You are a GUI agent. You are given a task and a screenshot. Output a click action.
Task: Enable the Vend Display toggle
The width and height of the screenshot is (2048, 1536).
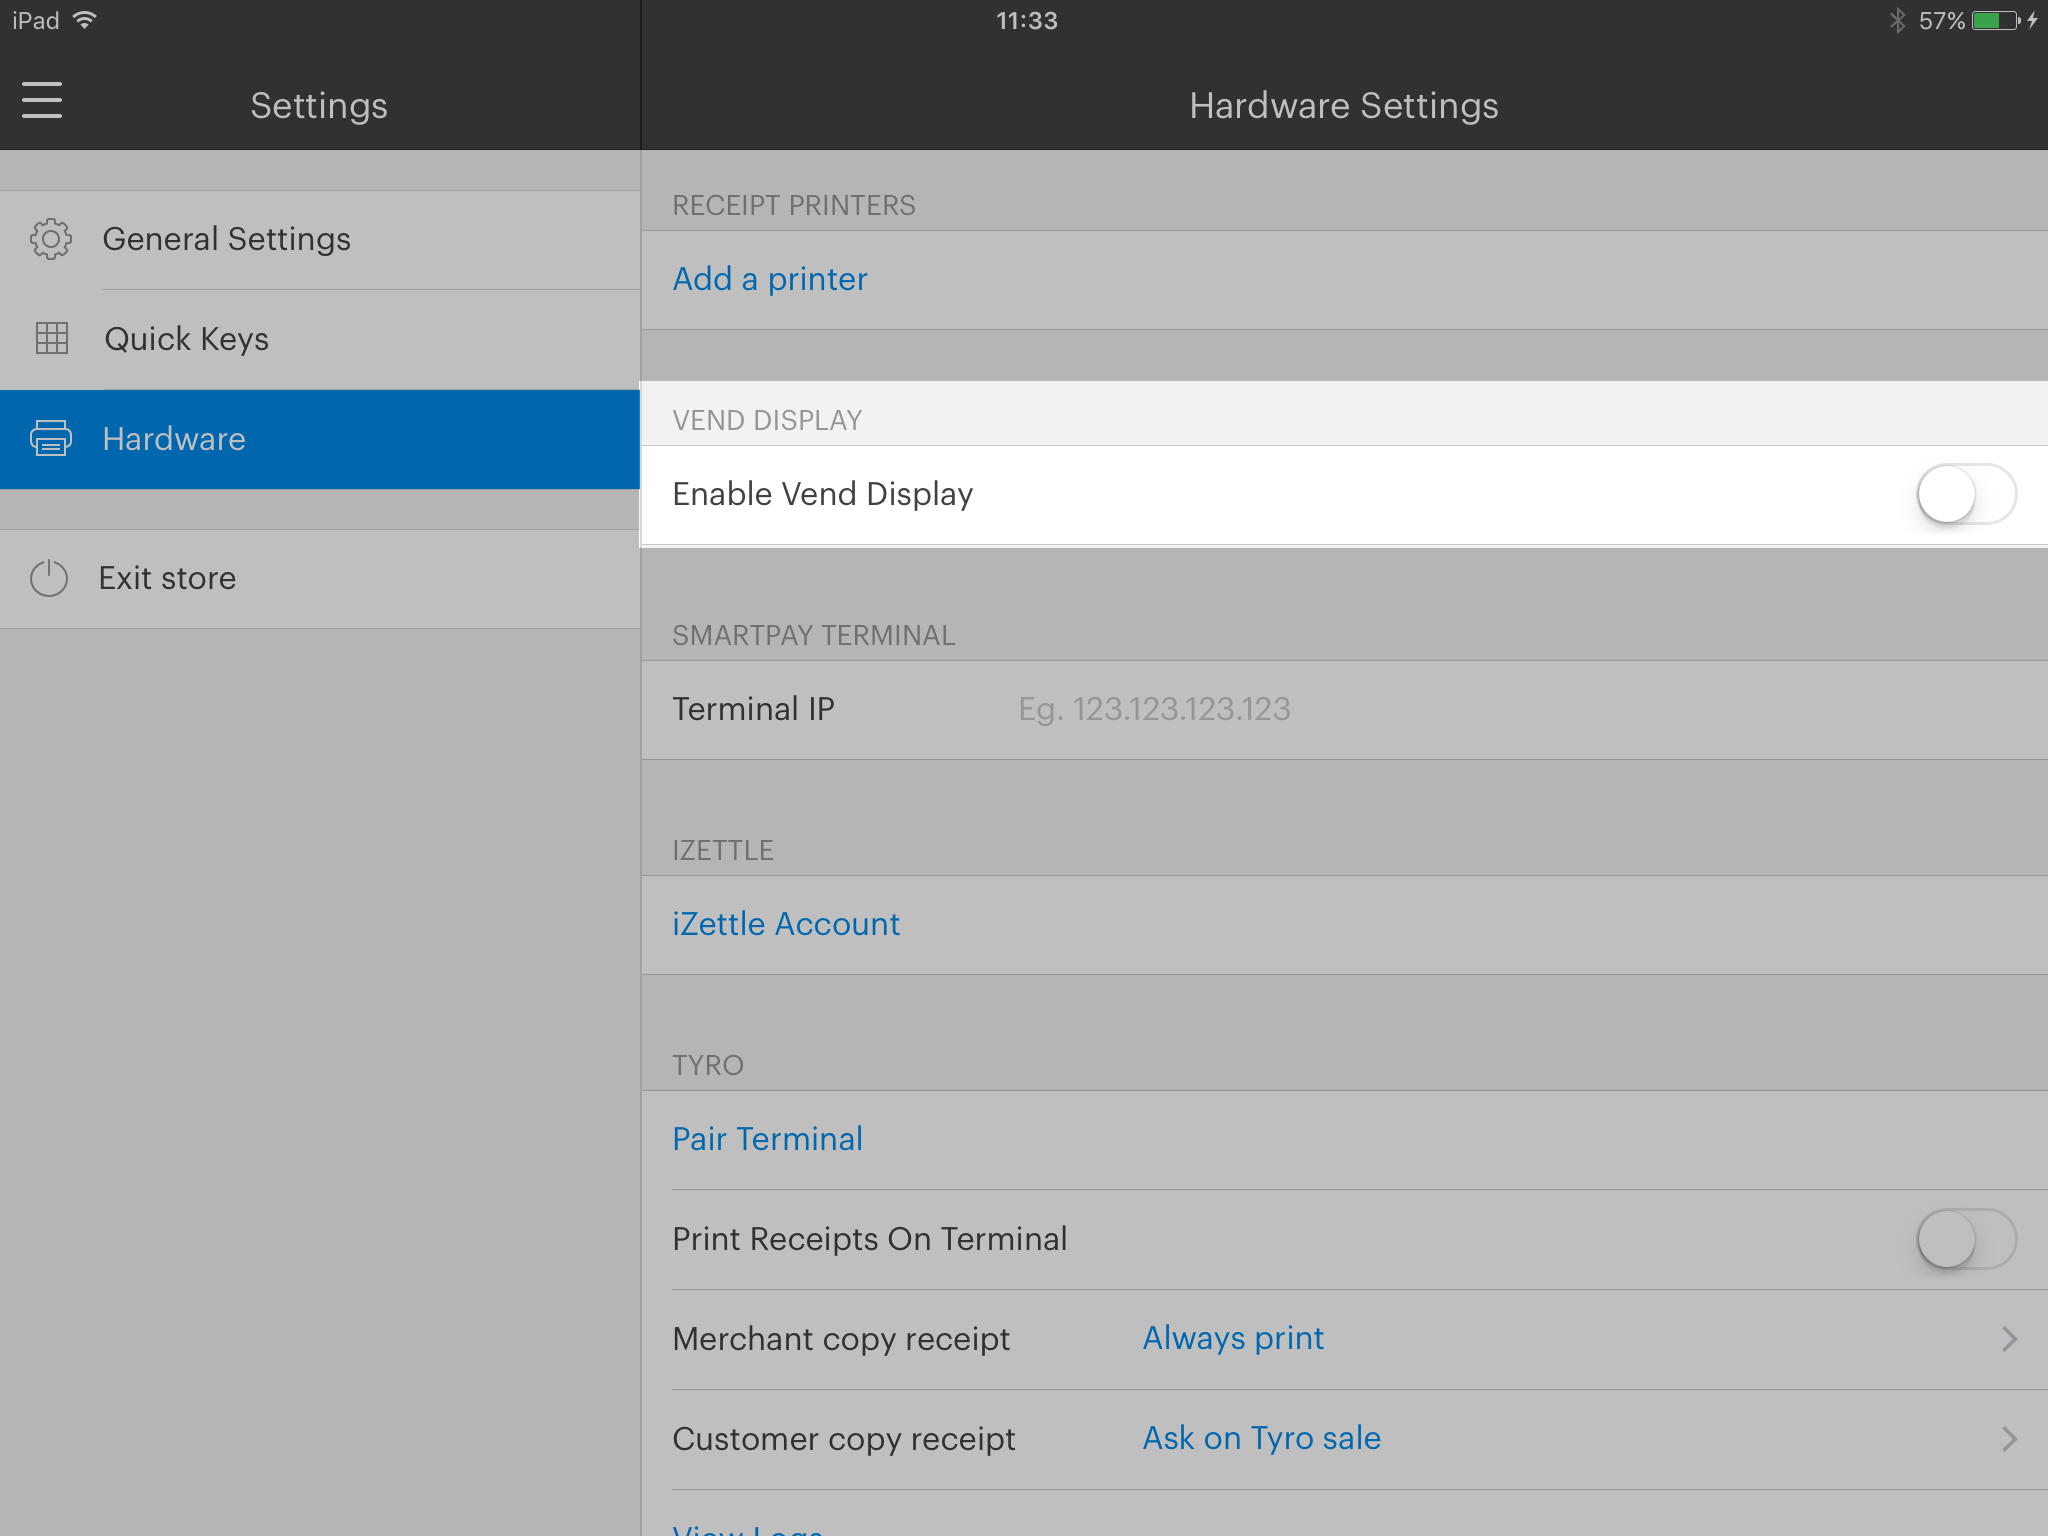pos(1965,494)
